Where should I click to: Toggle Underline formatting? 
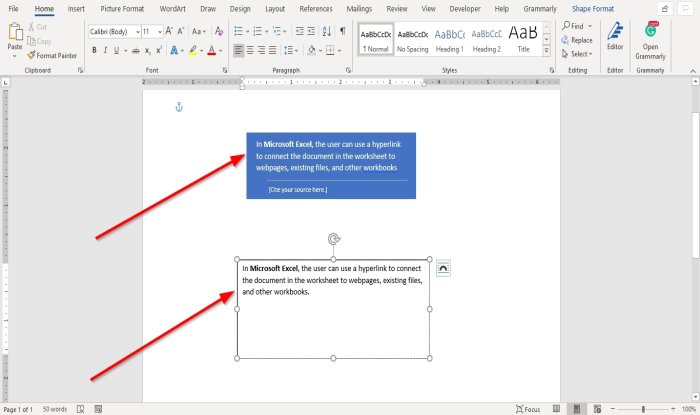[117, 50]
